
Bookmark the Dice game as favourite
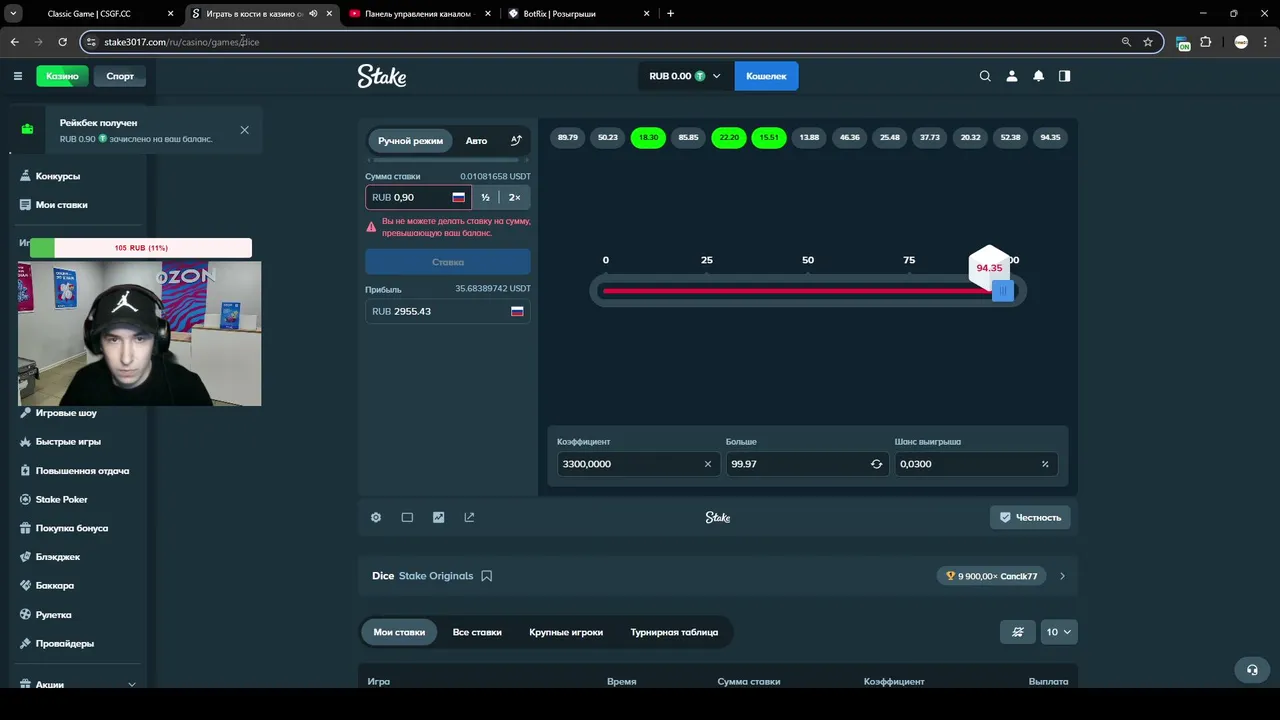(487, 576)
